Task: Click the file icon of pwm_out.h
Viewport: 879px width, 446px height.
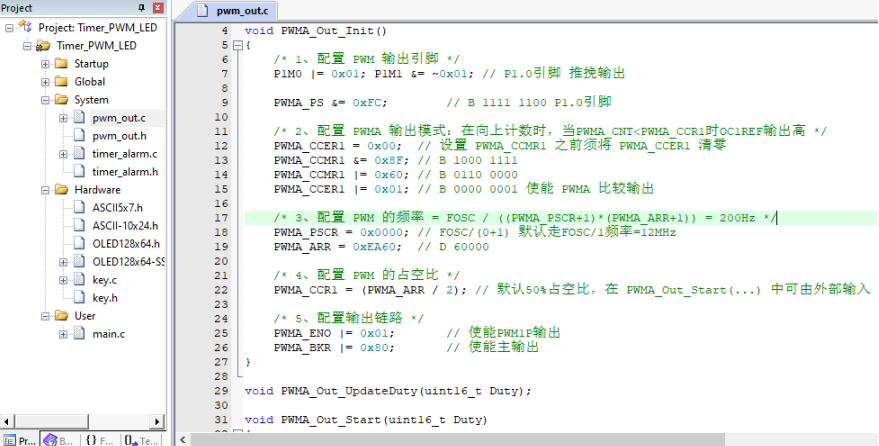Action: pos(80,136)
